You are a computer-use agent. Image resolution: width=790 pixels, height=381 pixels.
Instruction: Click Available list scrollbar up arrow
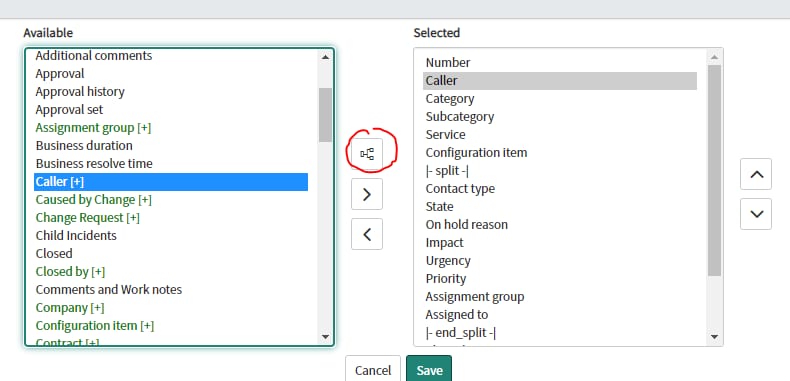(325, 57)
